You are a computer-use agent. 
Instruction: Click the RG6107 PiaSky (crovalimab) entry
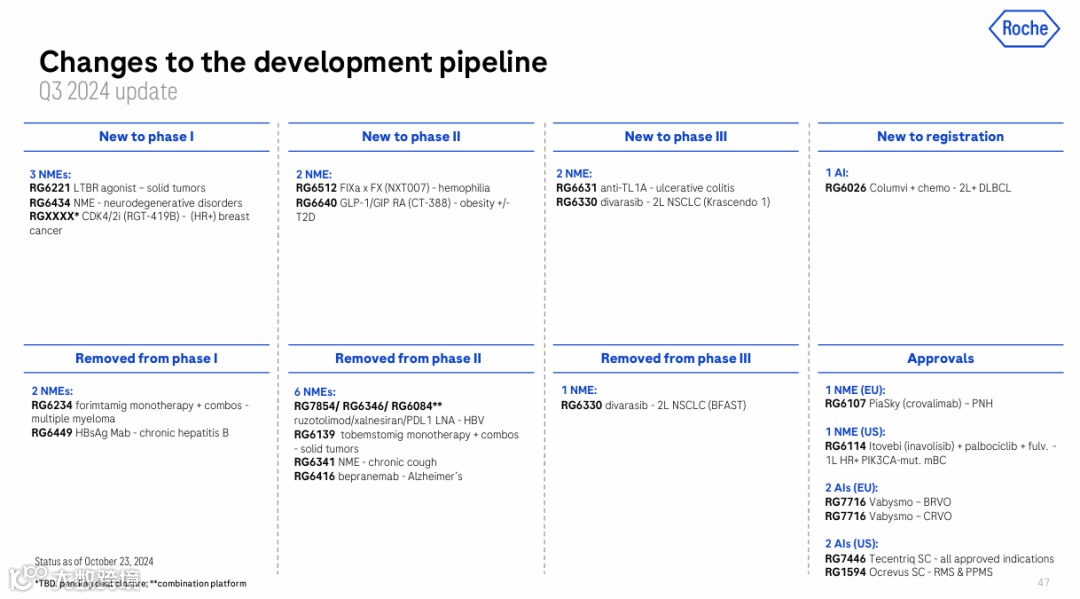click(908, 403)
